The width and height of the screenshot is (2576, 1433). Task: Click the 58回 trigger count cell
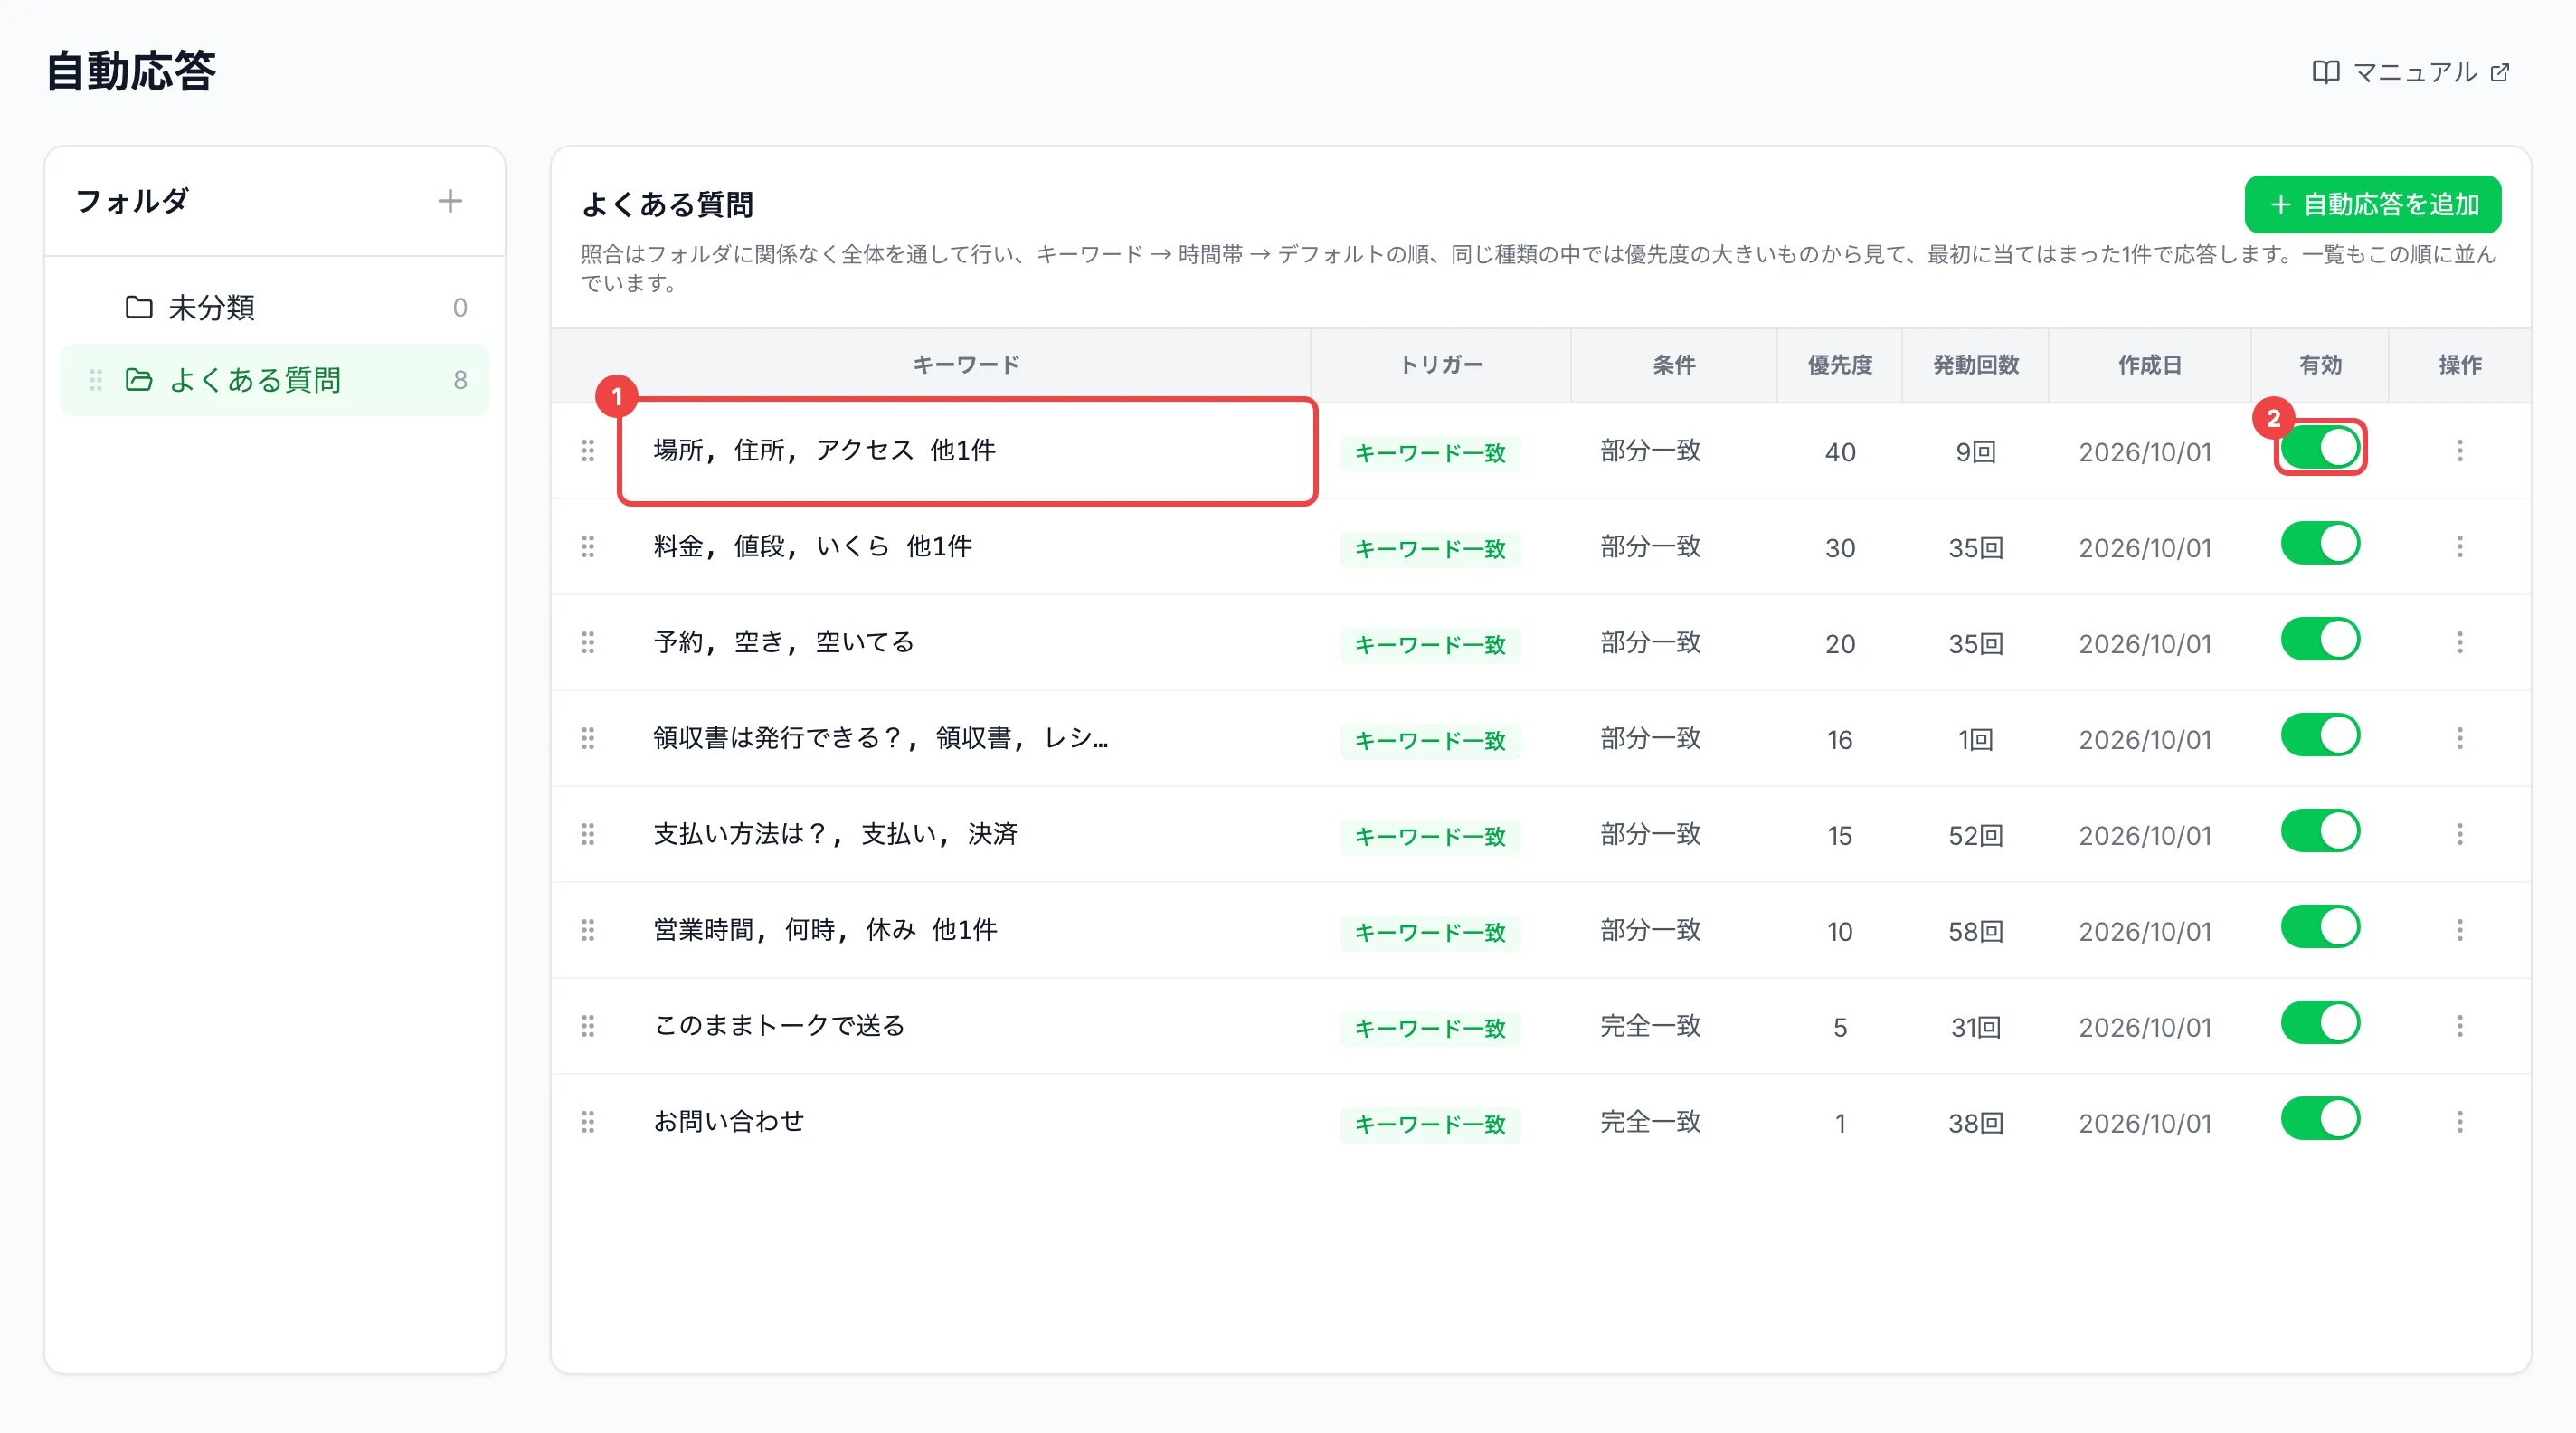(x=1976, y=931)
